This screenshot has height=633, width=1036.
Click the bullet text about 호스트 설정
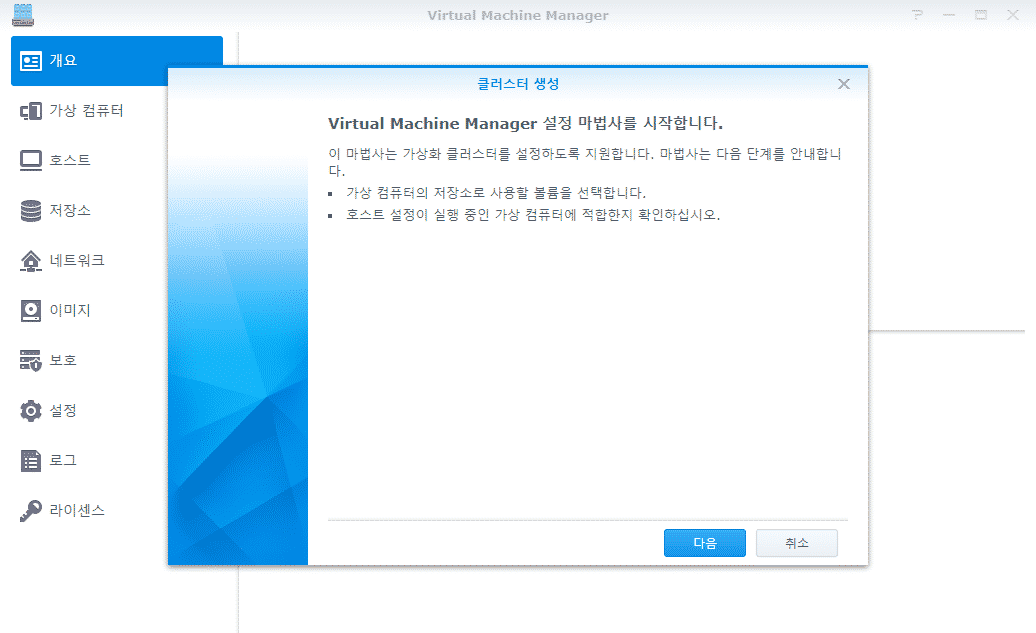pos(533,215)
